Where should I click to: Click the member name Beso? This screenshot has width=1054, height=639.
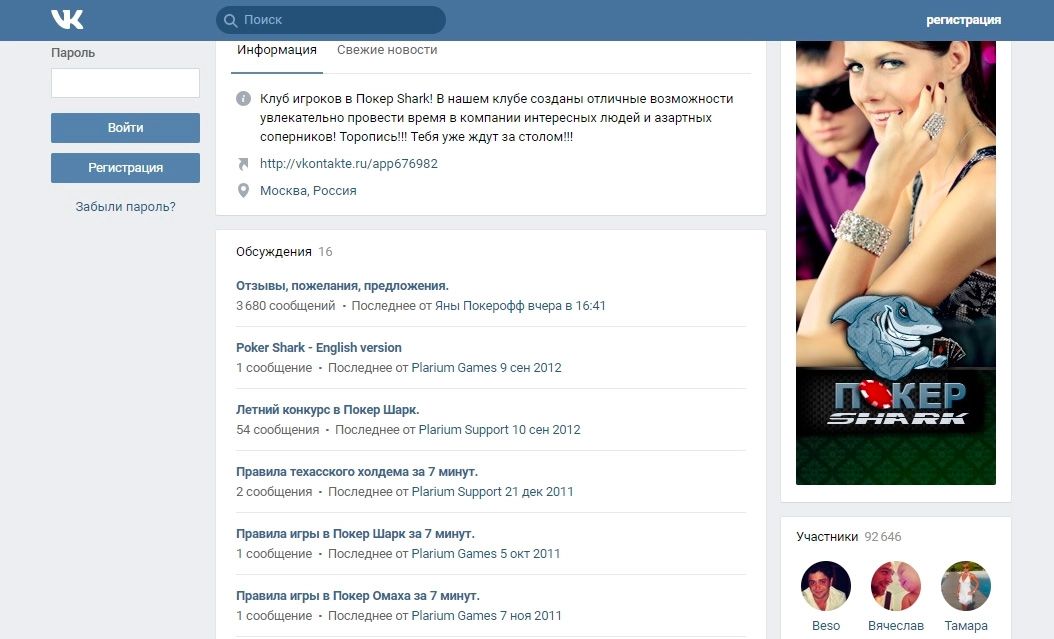point(825,626)
